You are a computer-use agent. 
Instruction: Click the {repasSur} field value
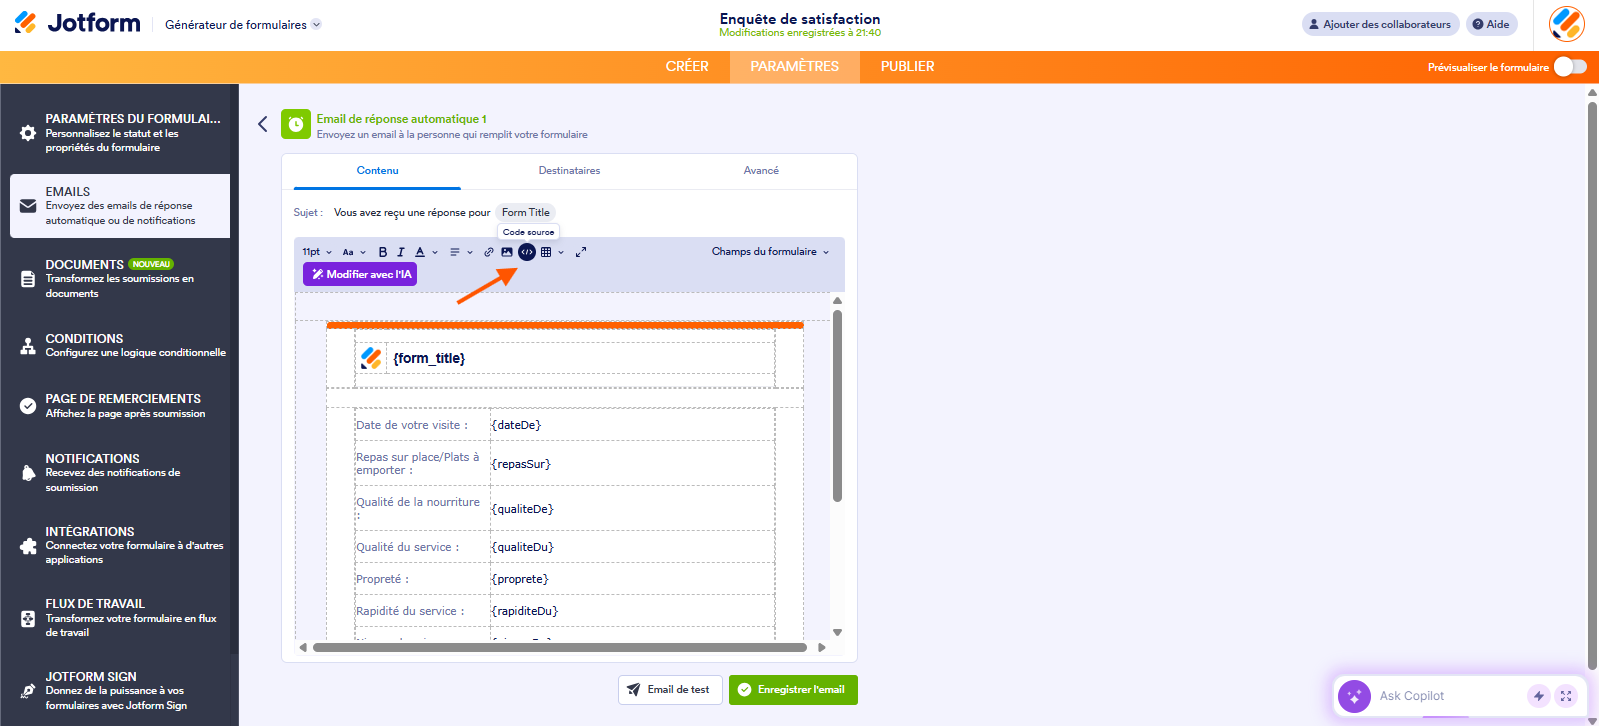coord(521,464)
